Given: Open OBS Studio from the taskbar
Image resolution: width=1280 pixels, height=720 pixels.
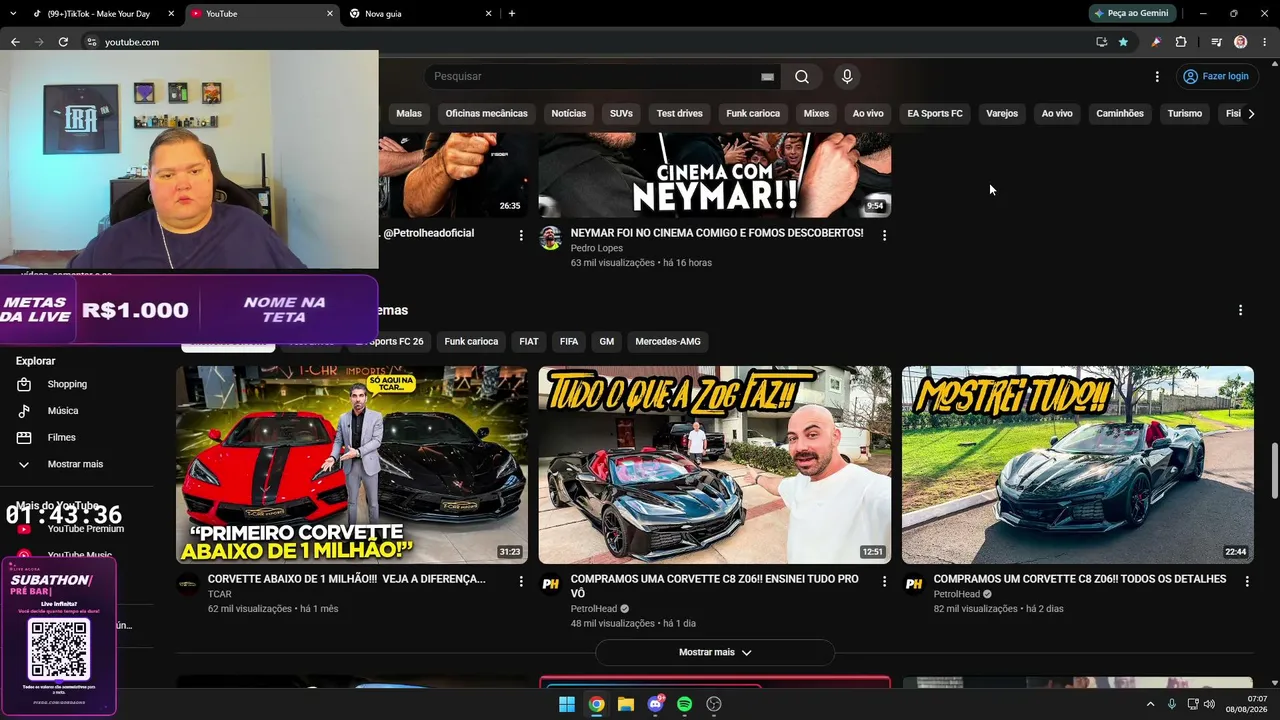Looking at the screenshot, I should pyautogui.click(x=714, y=704).
